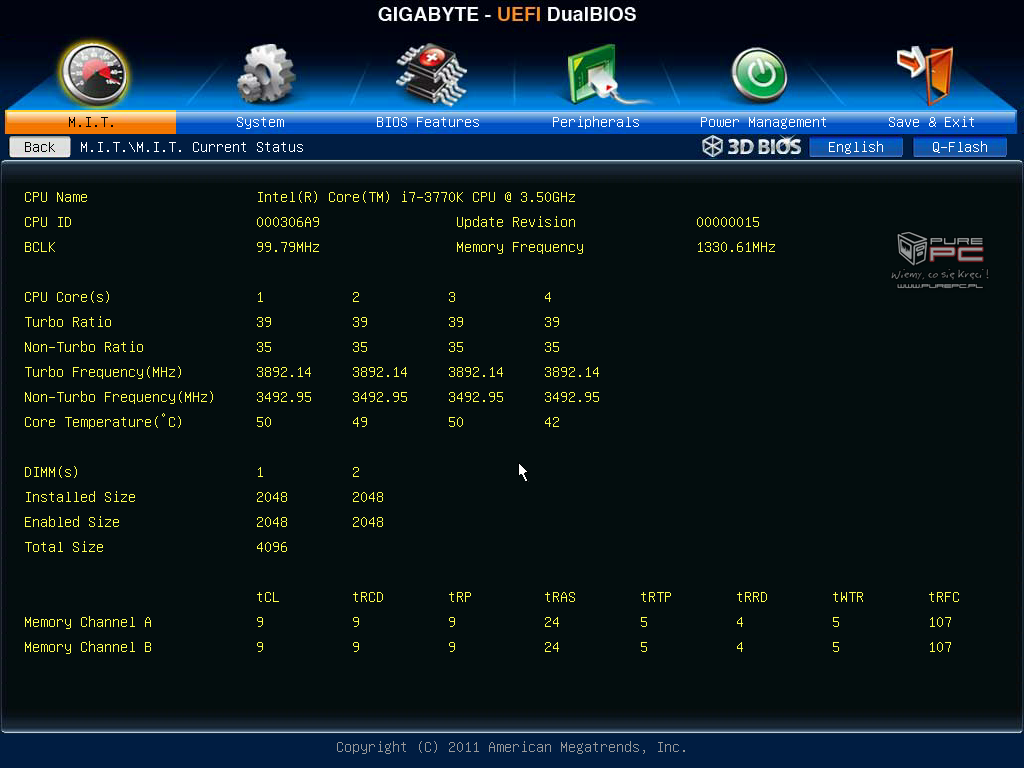This screenshot has width=1024, height=768.
Task: Click the Installed Size row label
Action: click(80, 497)
